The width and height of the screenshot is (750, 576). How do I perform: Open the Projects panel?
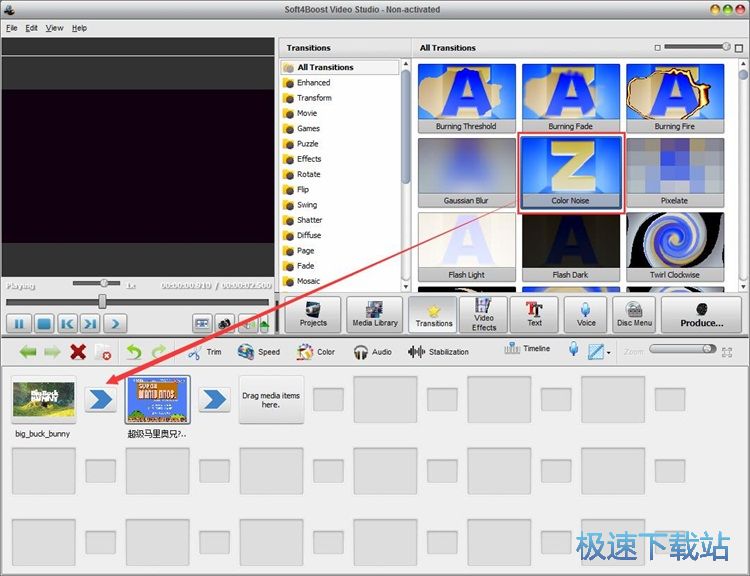313,314
